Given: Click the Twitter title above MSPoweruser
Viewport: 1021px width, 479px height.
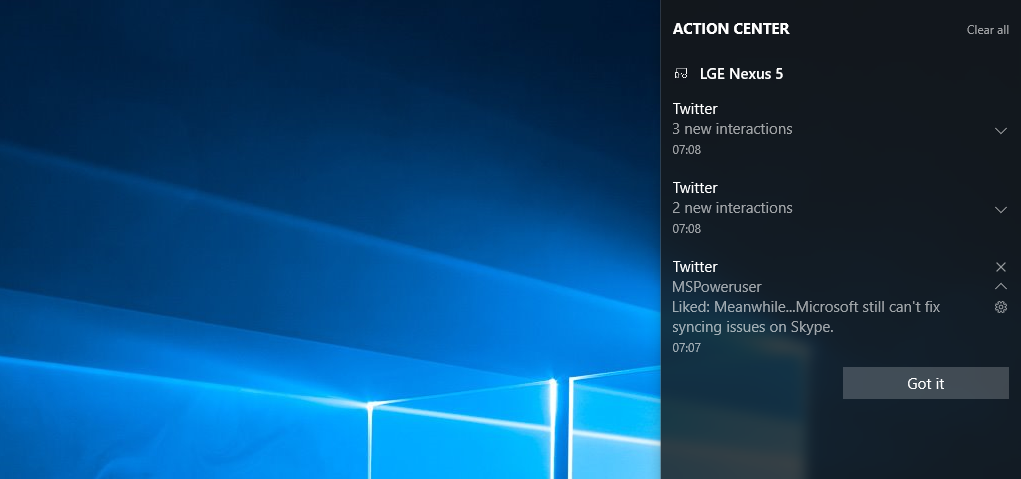Looking at the screenshot, I should 695,267.
